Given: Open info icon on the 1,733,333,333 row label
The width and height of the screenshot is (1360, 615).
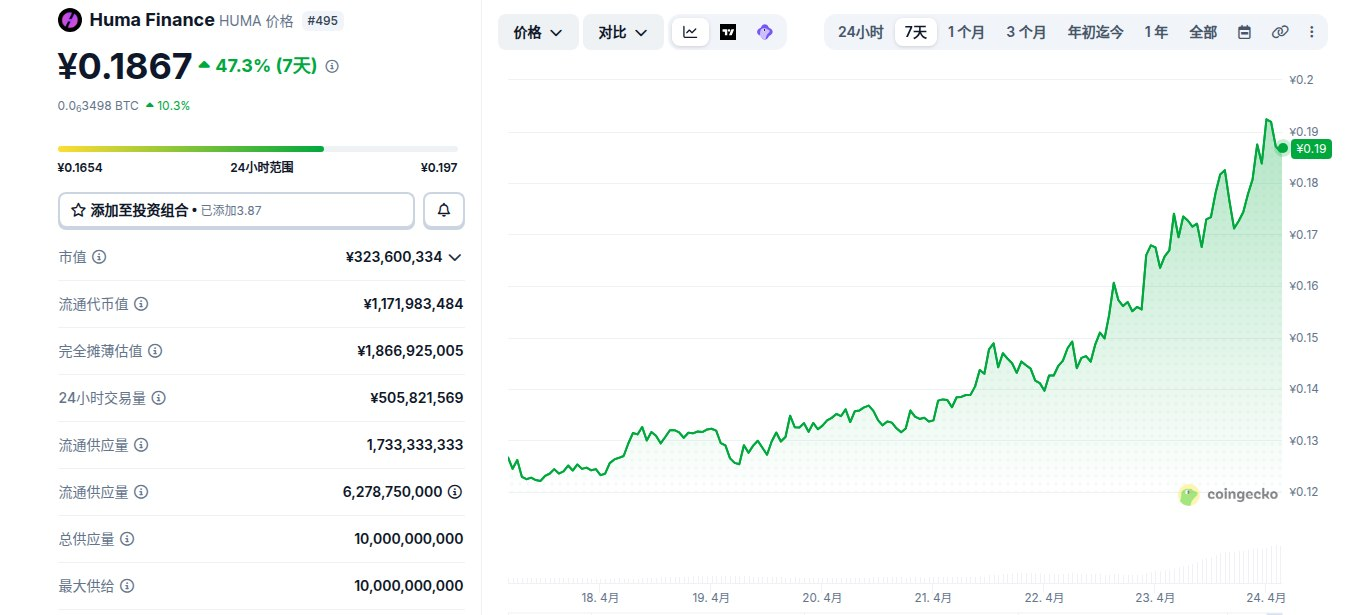Looking at the screenshot, I should 141,445.
